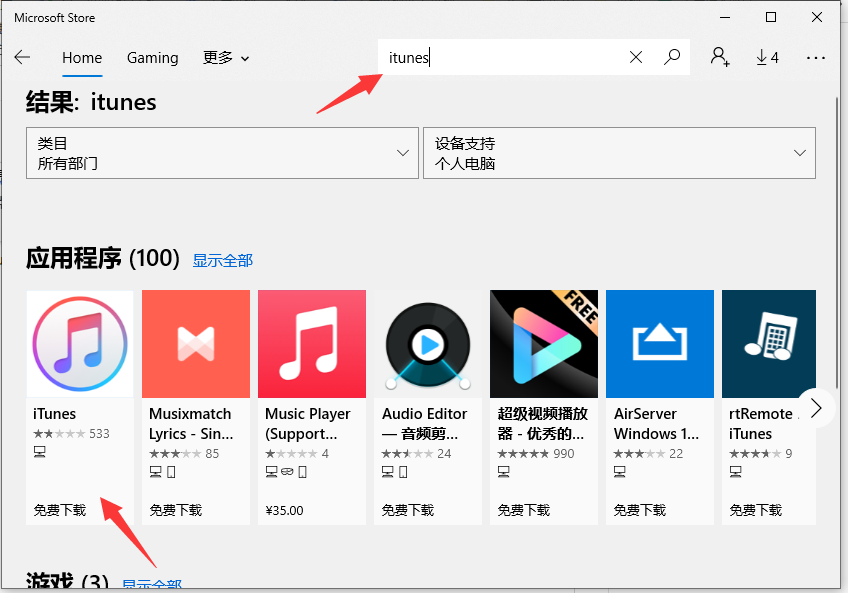
Task: Click the search magnifier icon
Action: 672,57
